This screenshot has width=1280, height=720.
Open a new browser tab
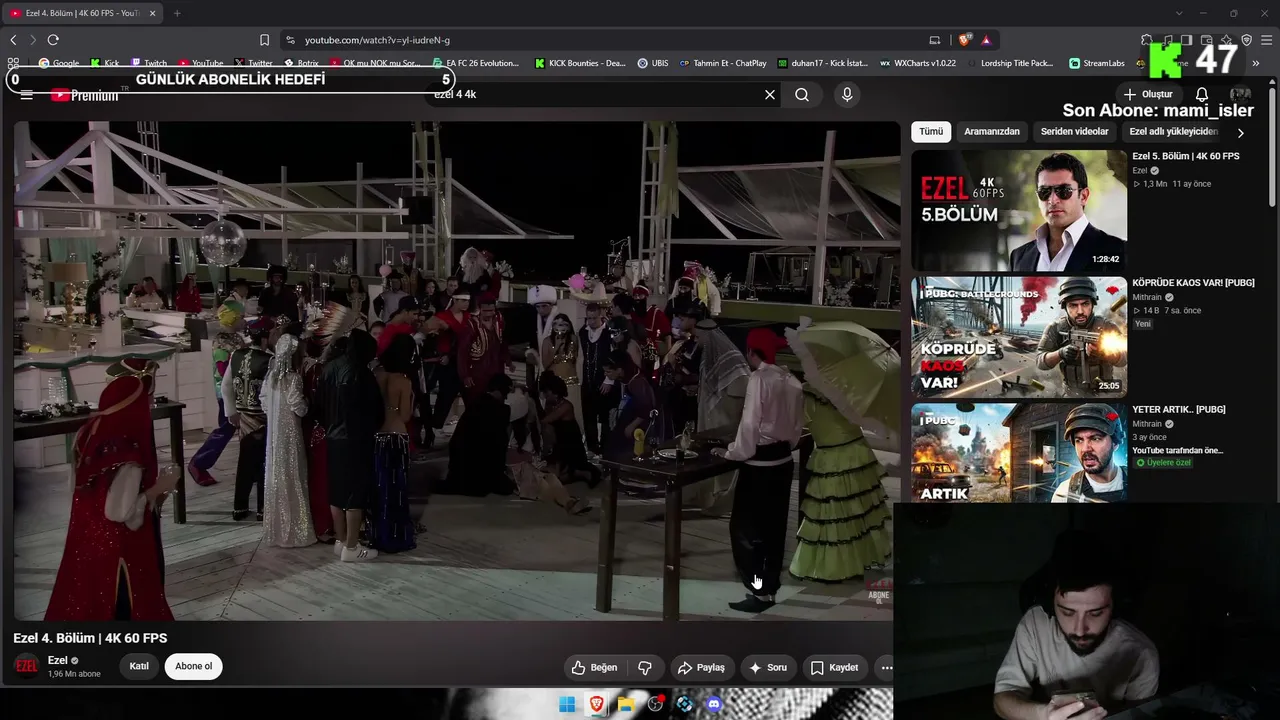(x=177, y=13)
